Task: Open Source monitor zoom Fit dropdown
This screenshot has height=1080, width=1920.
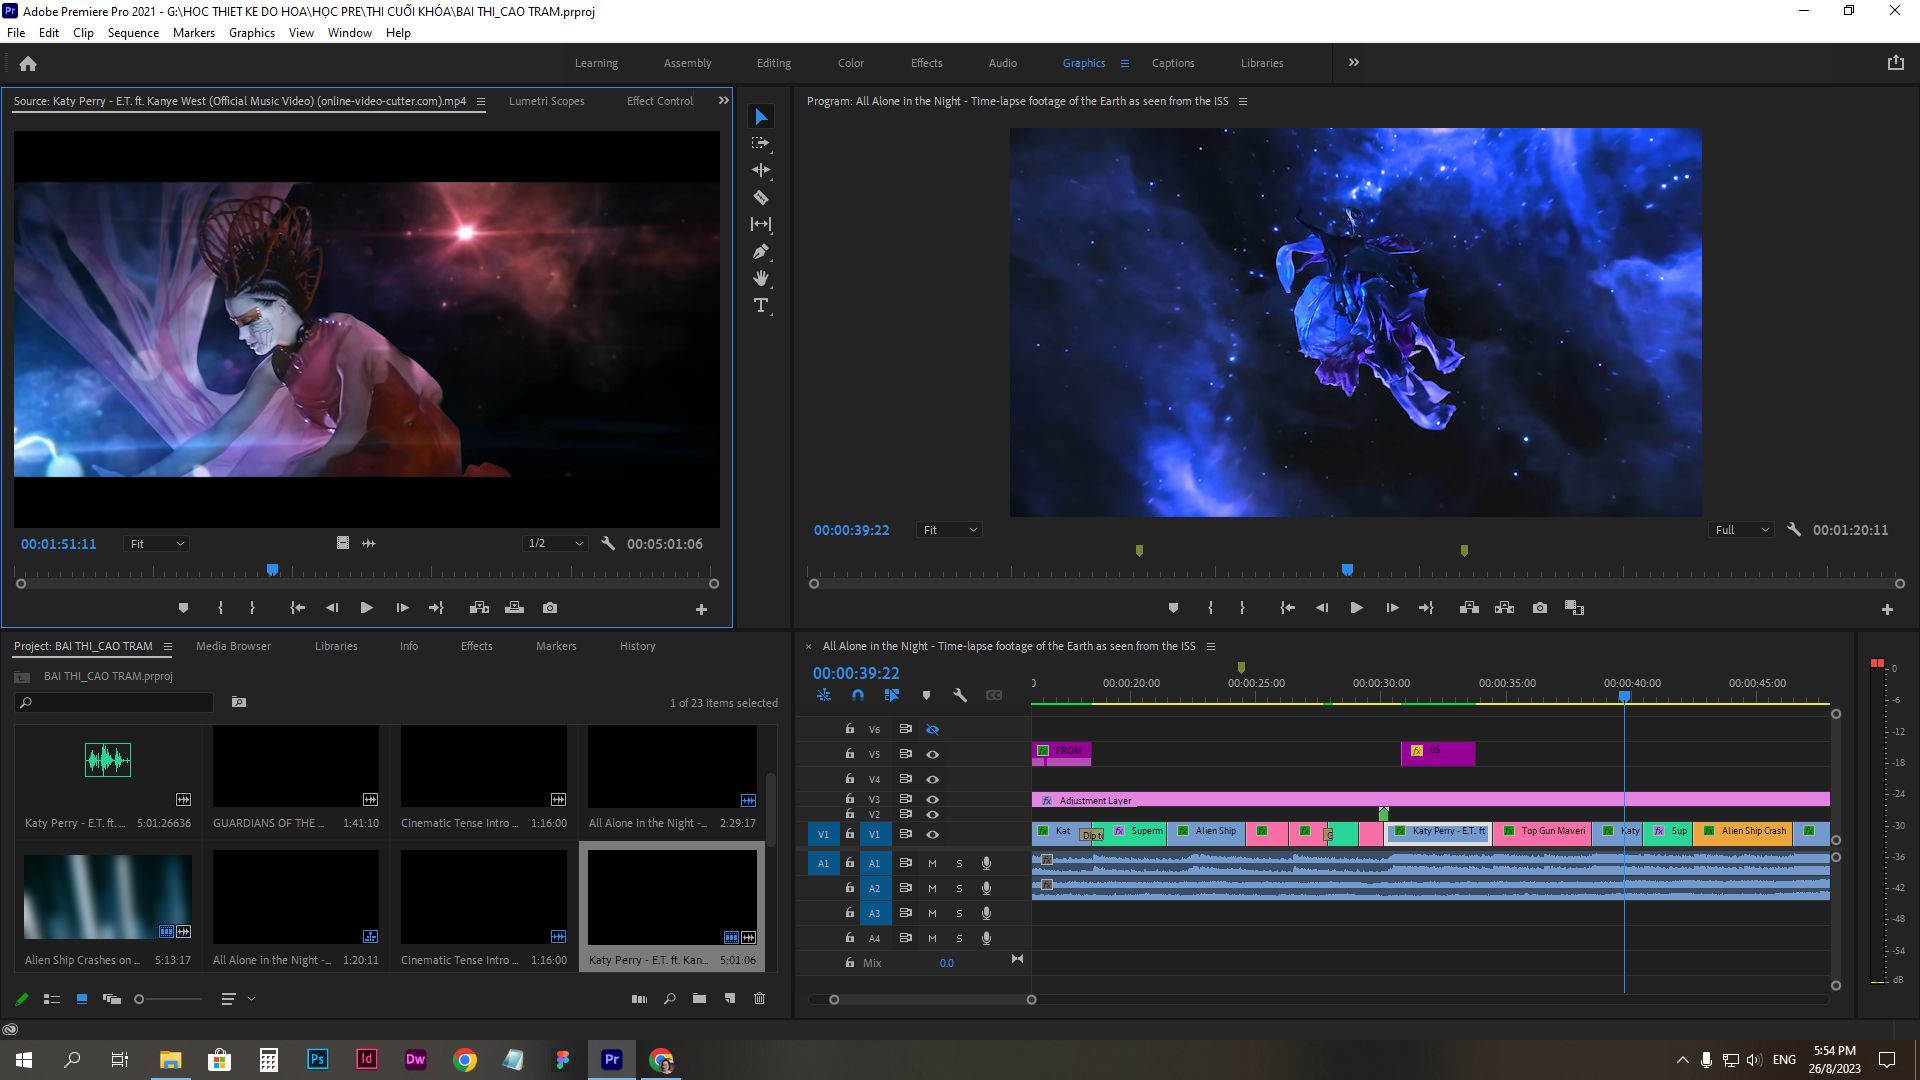Action: [x=157, y=544]
